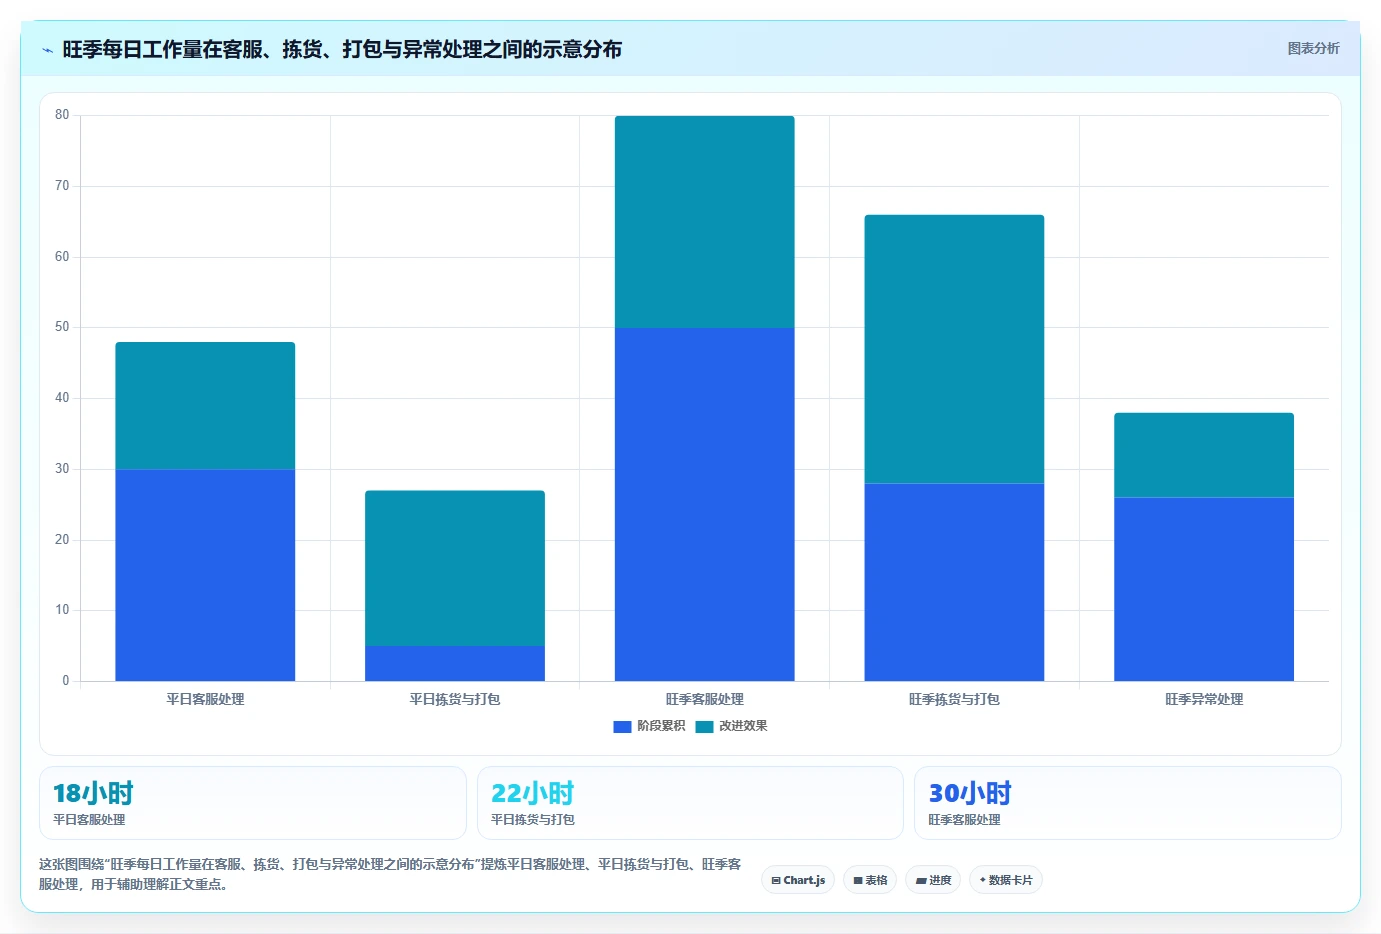This screenshot has width=1381, height=934.
Task: Click the 旺季客服处理 x-axis label
Action: 705,699
